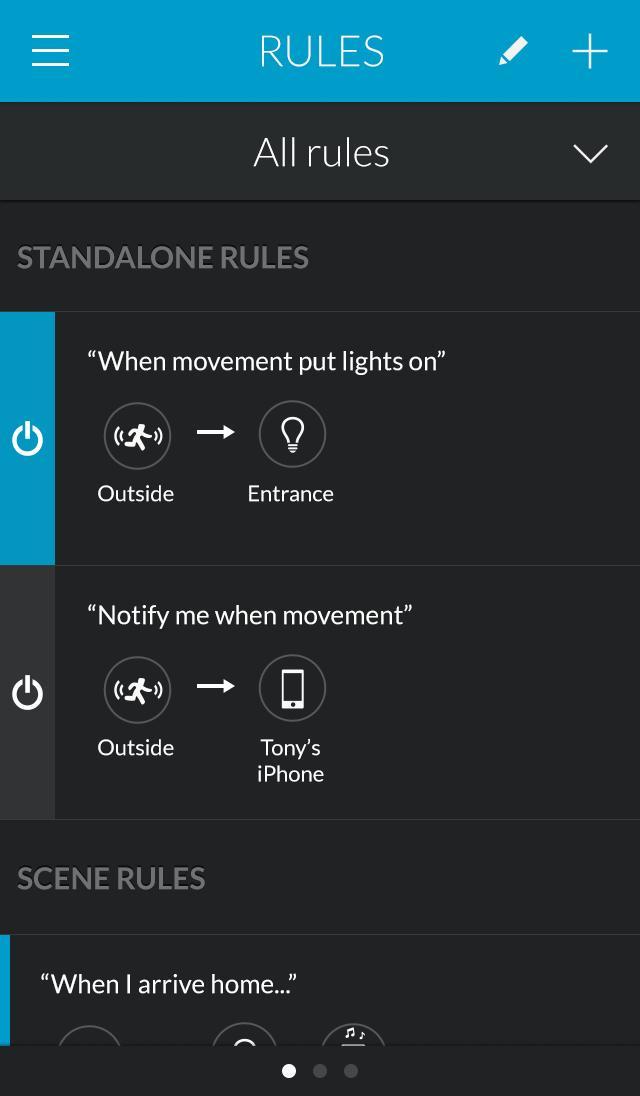This screenshot has width=640, height=1096.
Task: Open the rules category selector chevron
Action: 590,153
